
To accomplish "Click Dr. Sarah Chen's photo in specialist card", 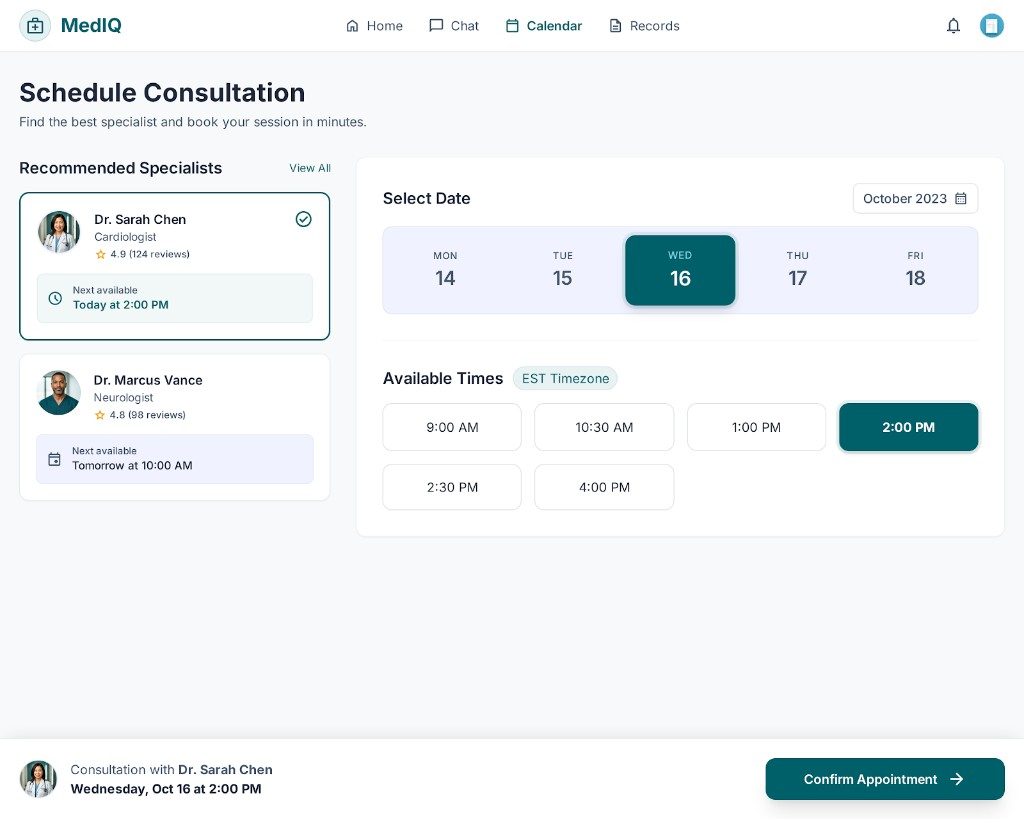I will pos(59,232).
